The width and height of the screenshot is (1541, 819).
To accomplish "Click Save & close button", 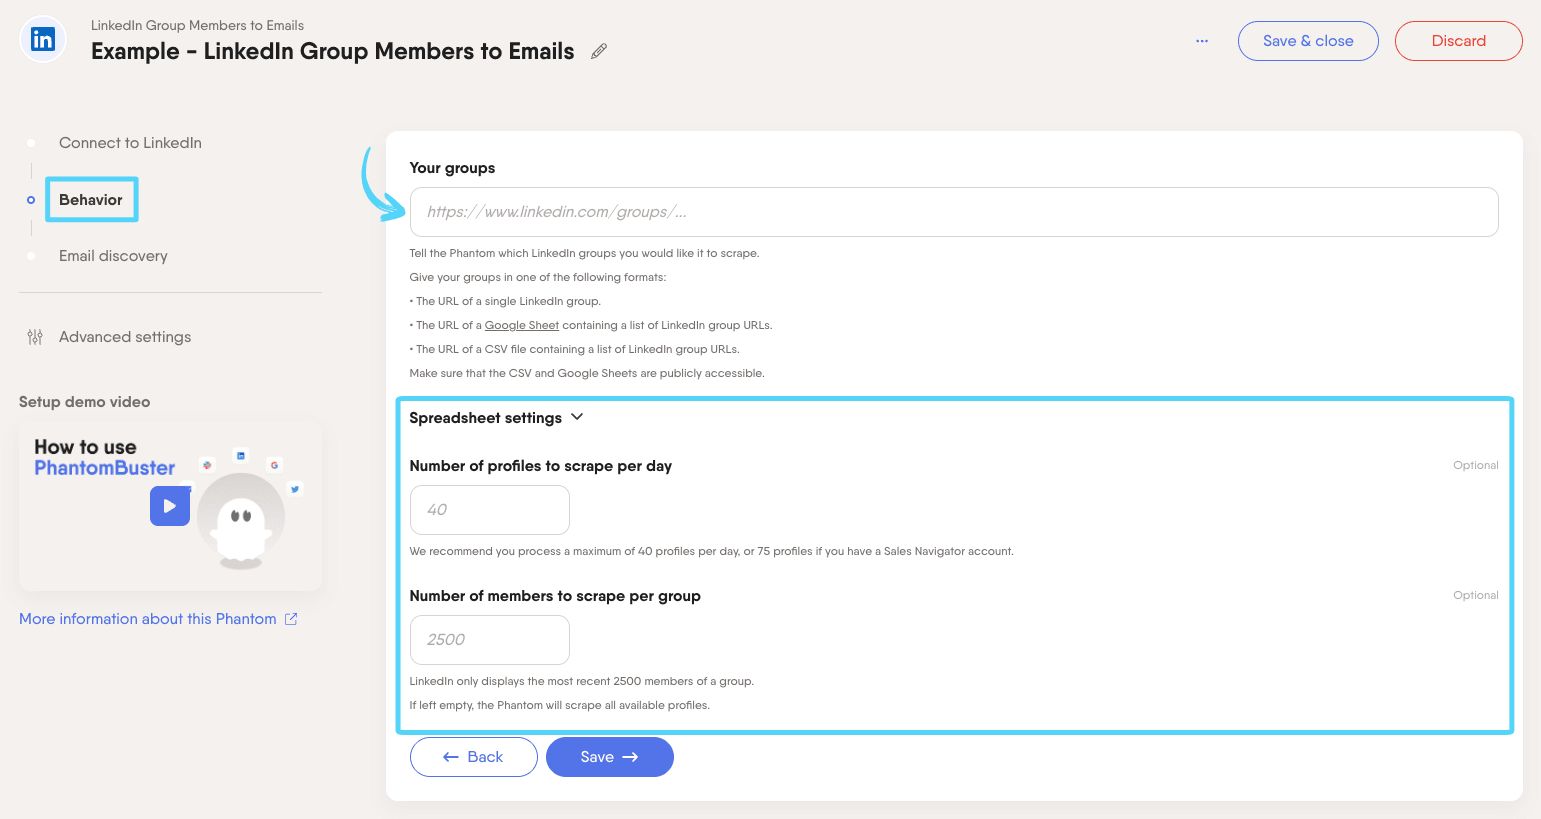I will (1308, 41).
